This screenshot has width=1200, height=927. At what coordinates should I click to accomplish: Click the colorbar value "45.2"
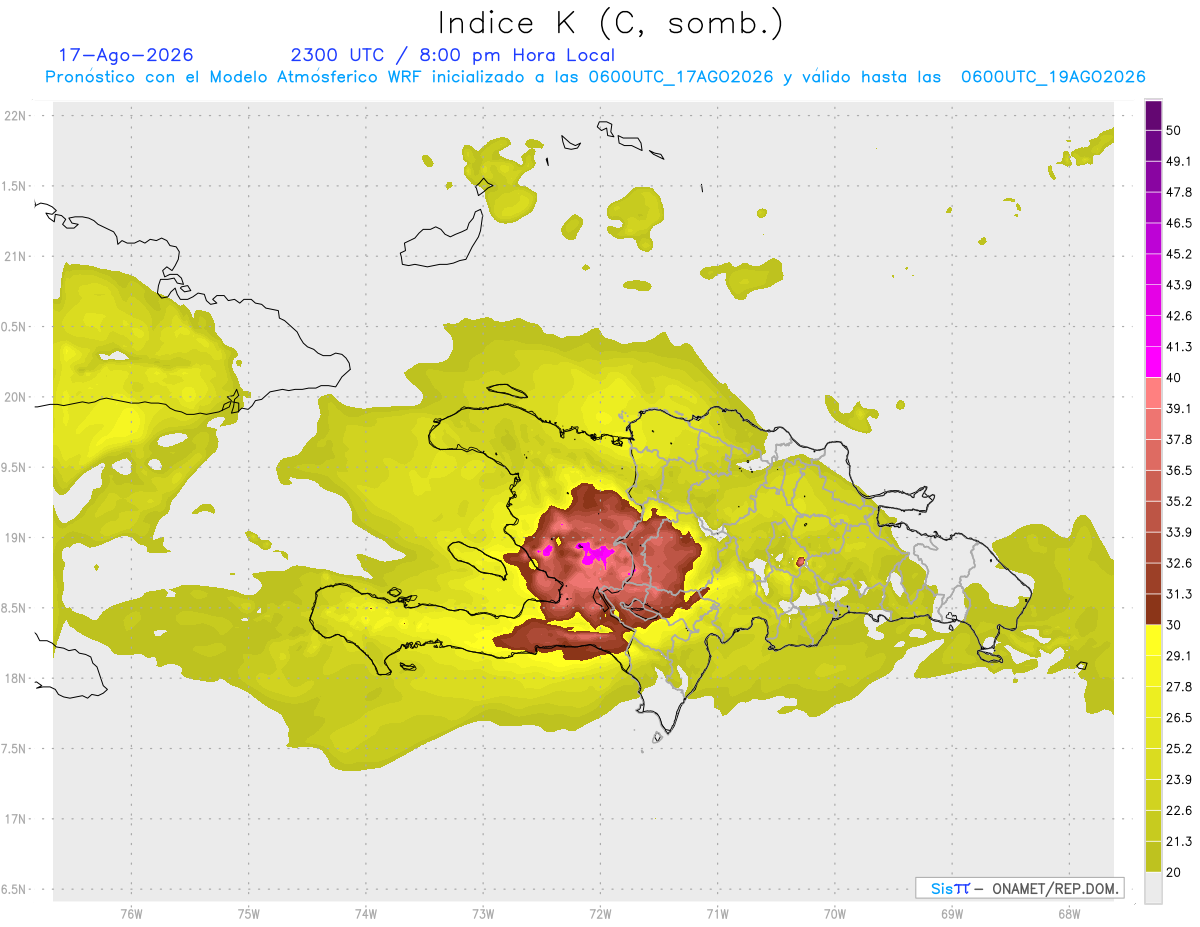pos(1178,254)
